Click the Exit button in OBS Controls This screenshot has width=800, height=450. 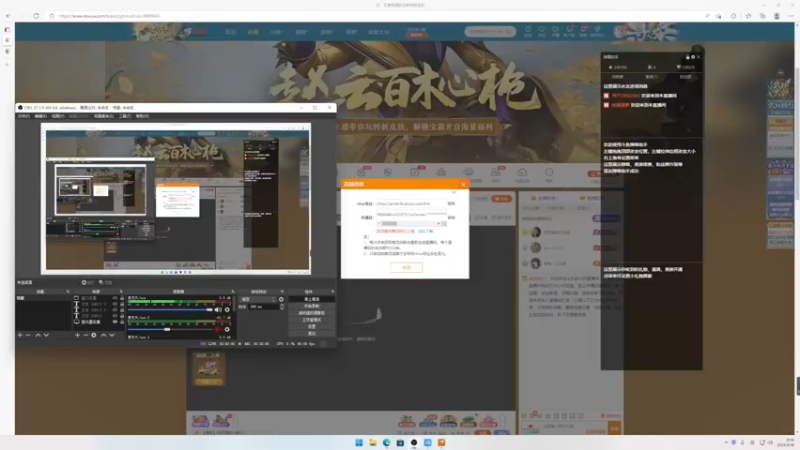click(x=312, y=333)
